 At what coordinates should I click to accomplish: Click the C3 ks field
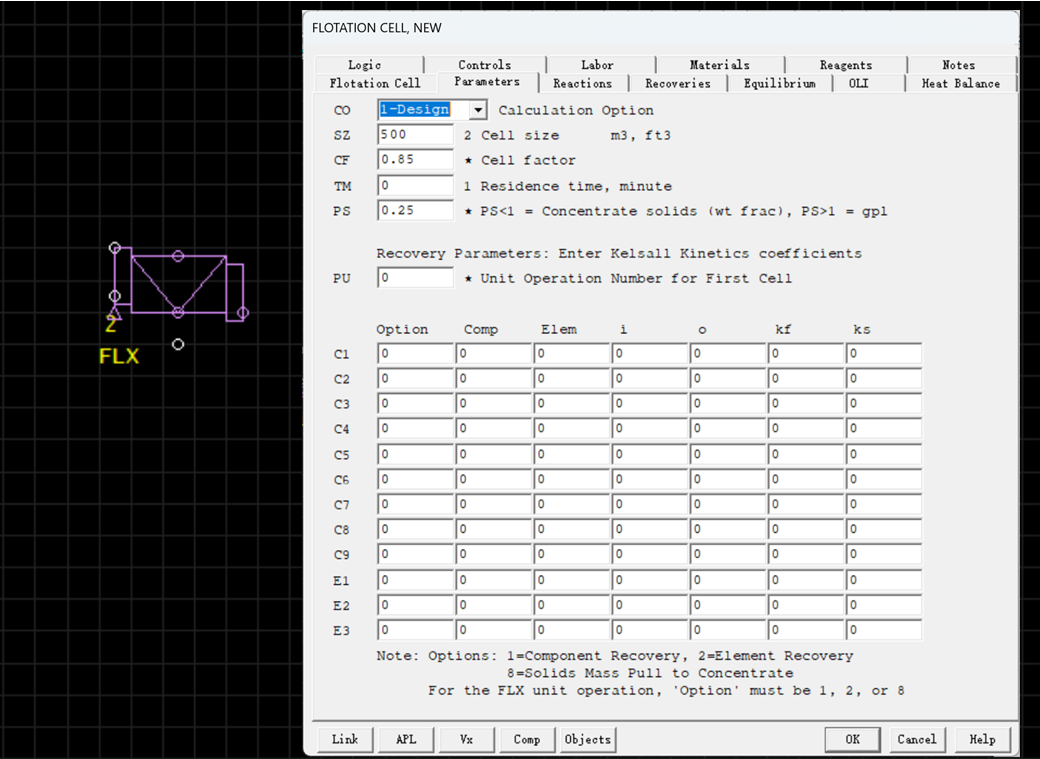(x=884, y=404)
